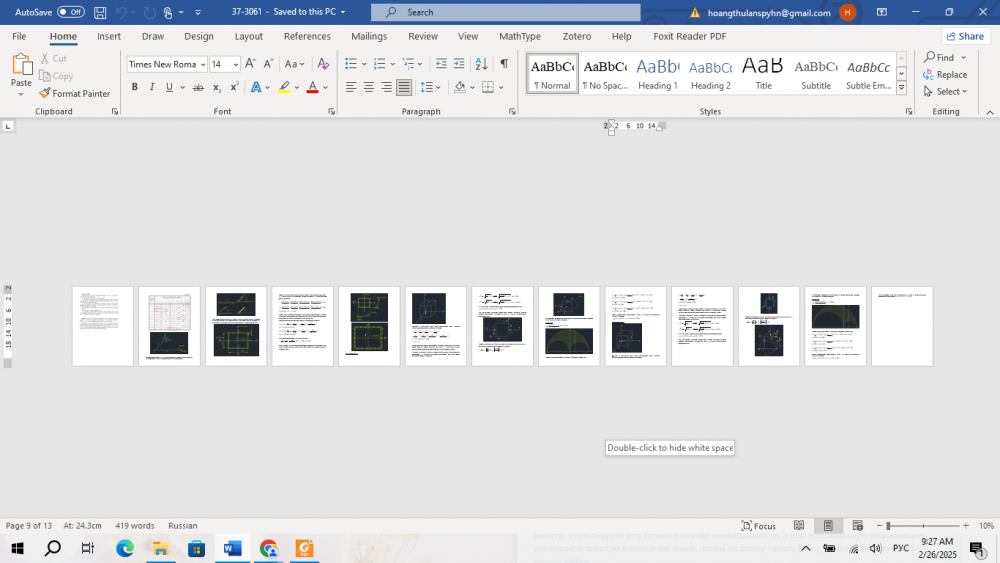Click the Format Painter tool
The height and width of the screenshot is (563, 1000).
click(x=75, y=93)
